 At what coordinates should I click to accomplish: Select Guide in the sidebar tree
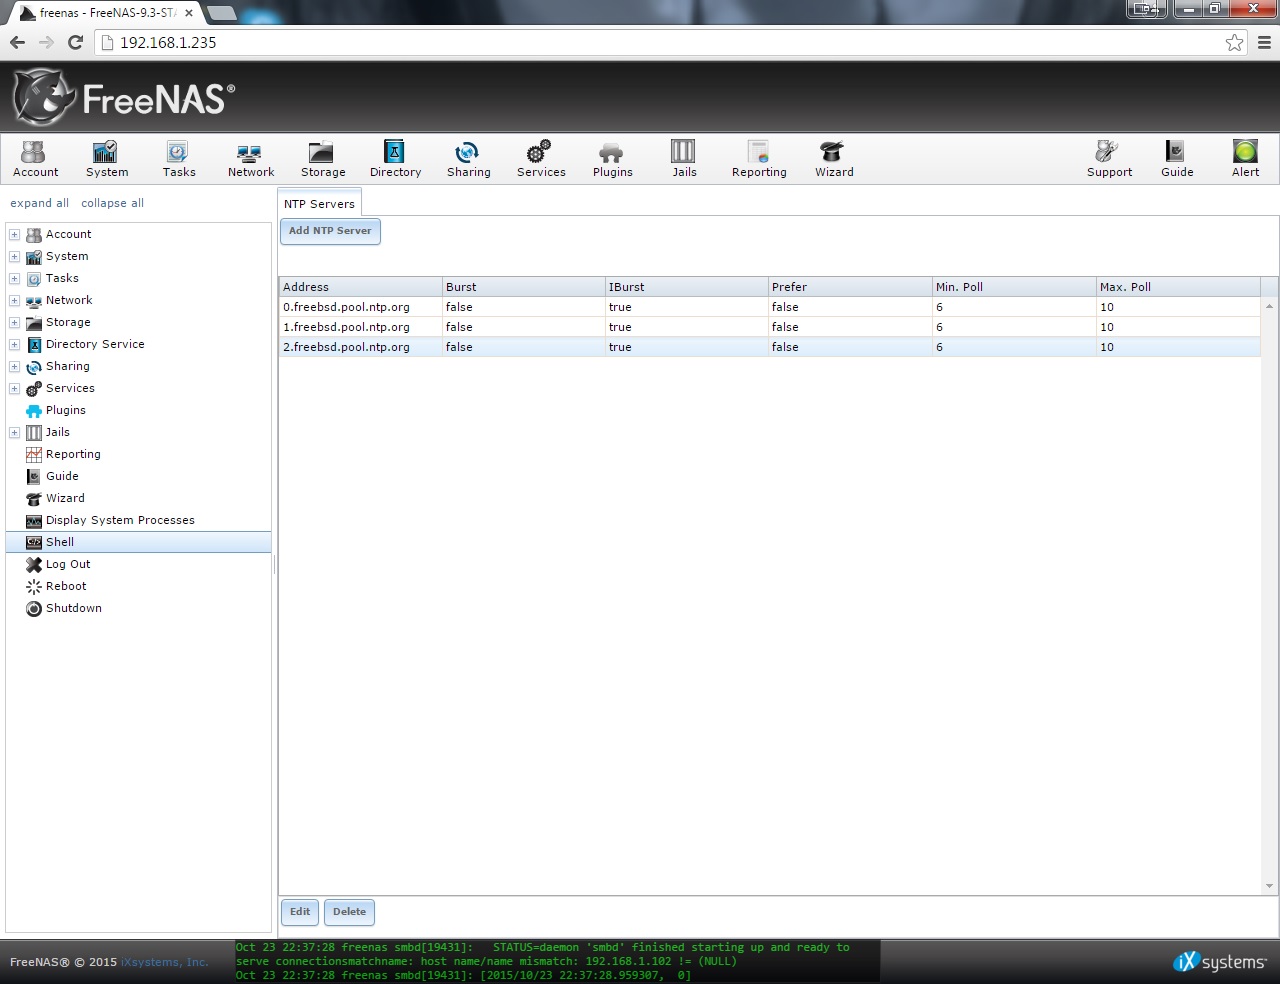[62, 476]
